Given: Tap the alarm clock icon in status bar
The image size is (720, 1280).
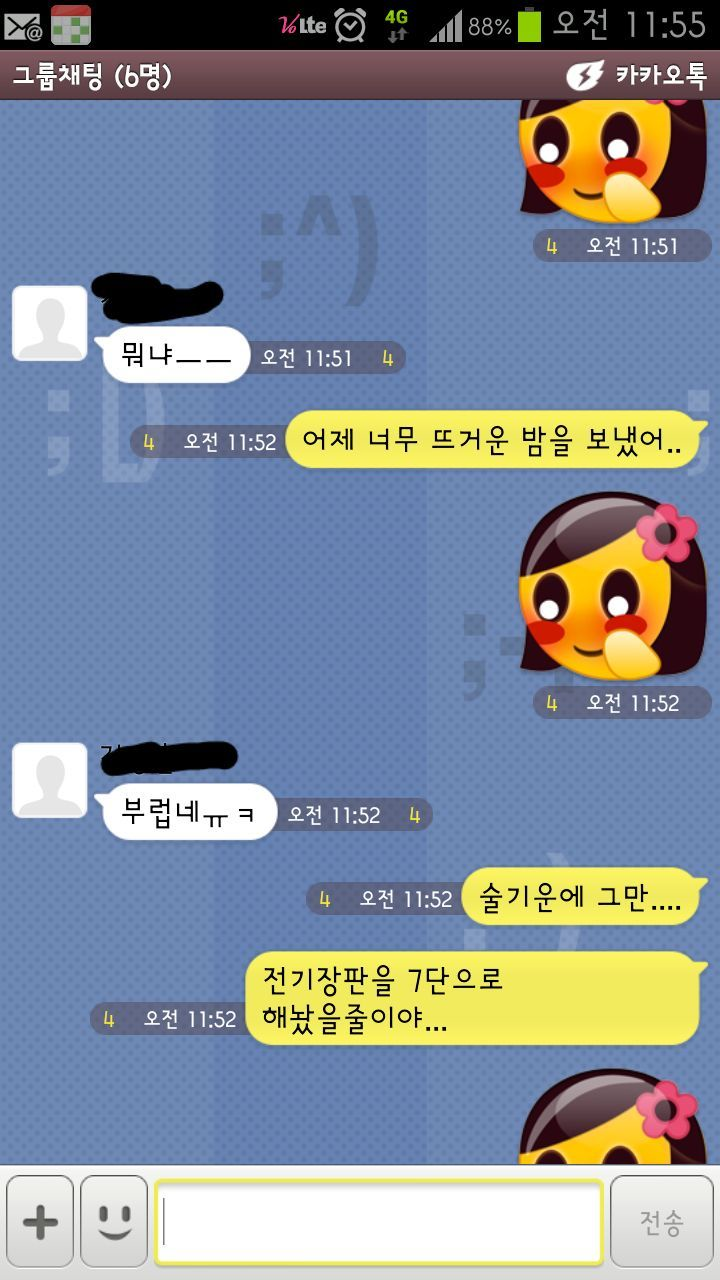Looking at the screenshot, I should tap(350, 25).
